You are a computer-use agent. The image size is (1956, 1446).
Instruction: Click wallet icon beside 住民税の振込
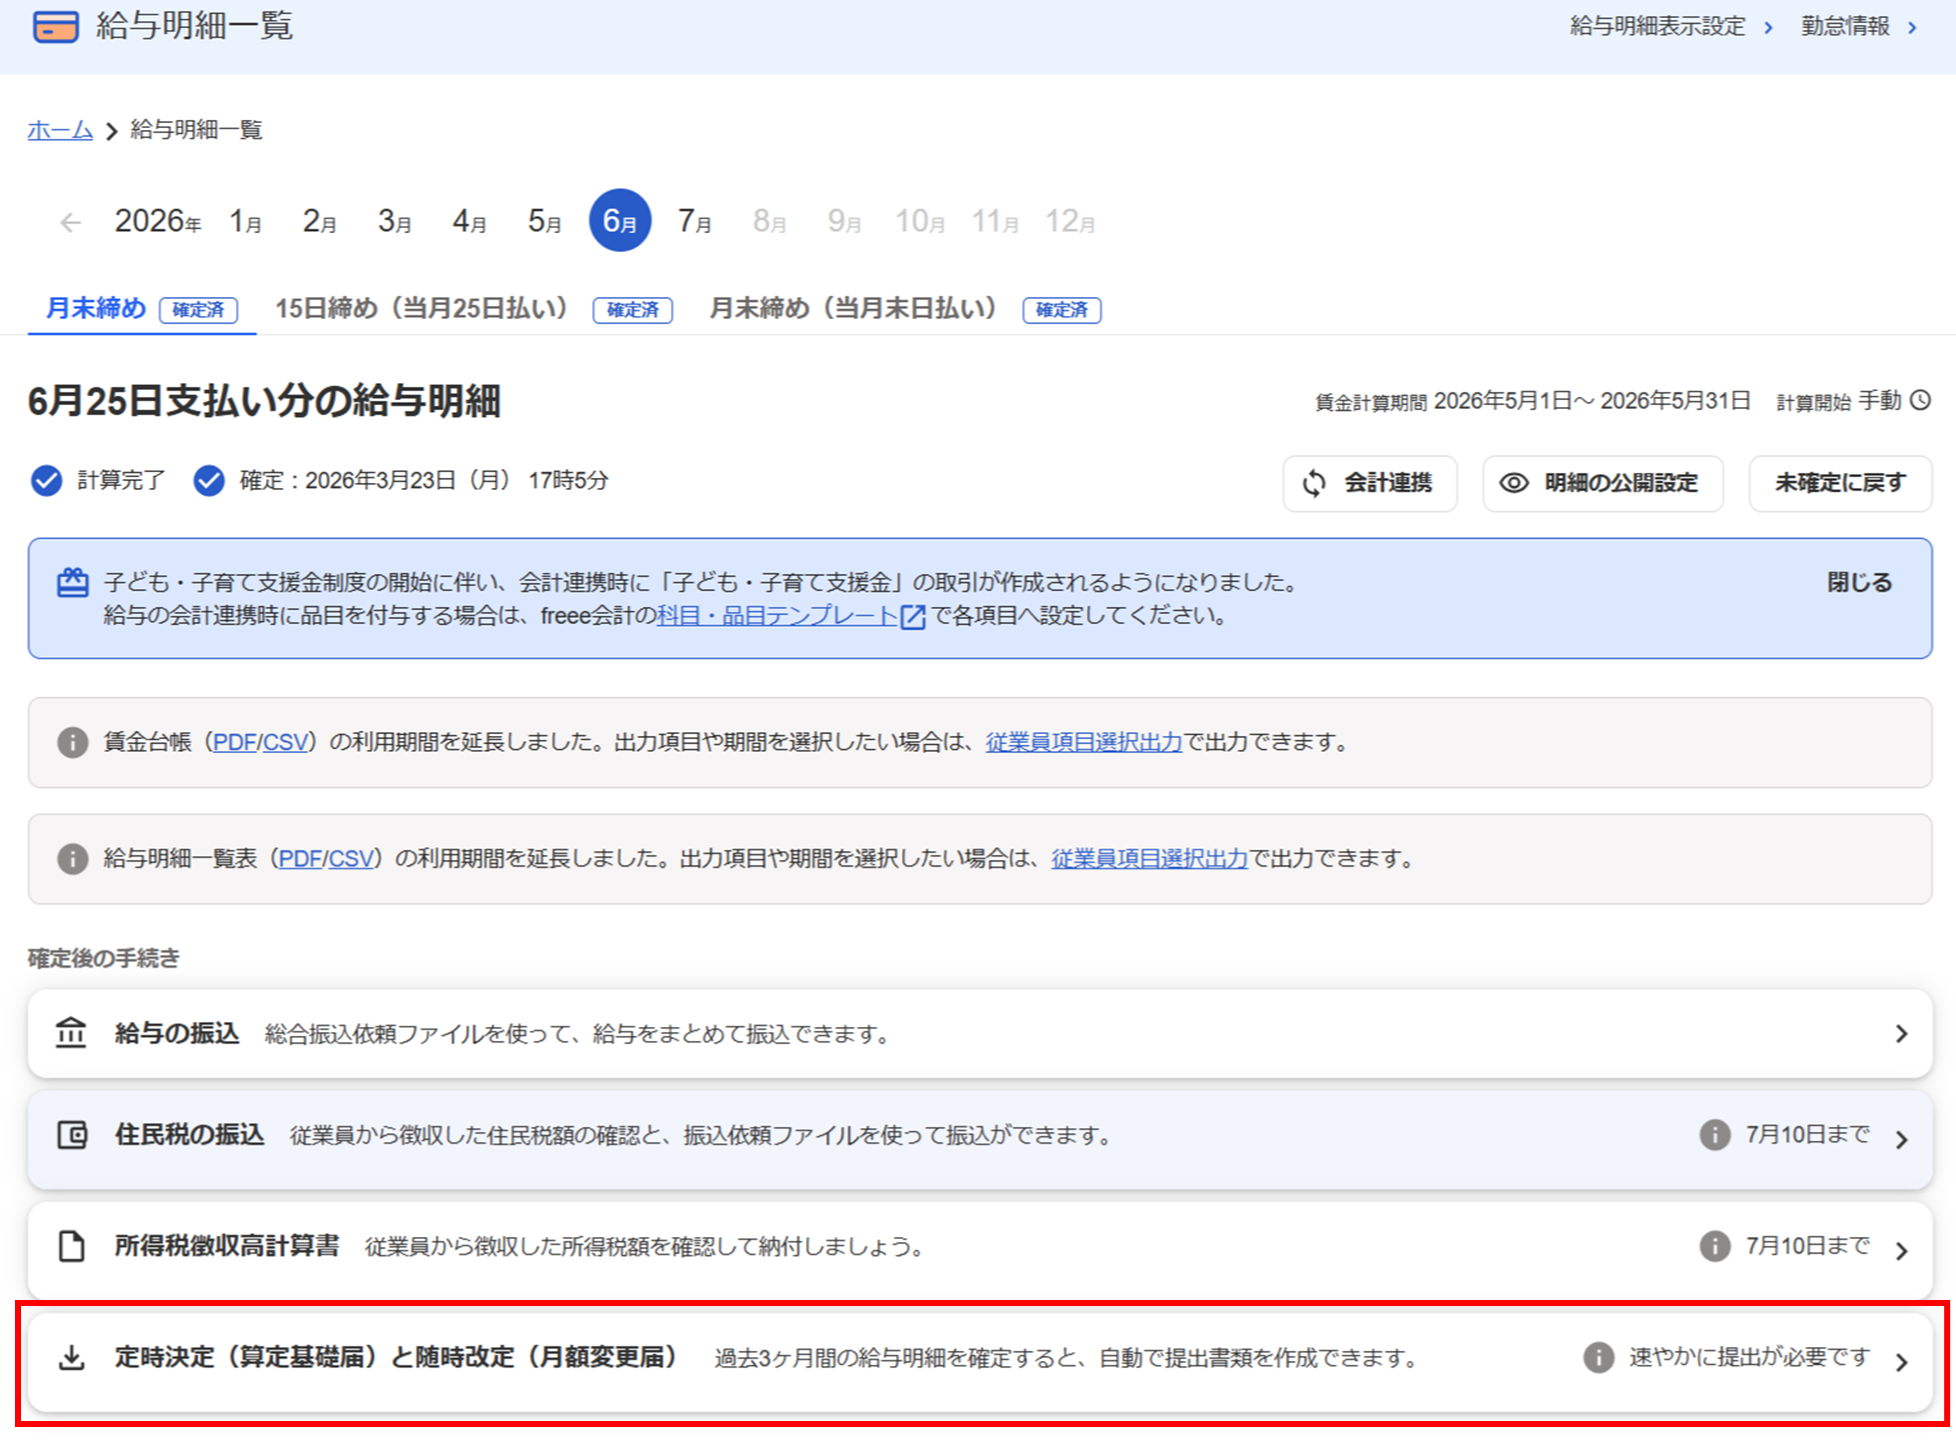point(72,1135)
